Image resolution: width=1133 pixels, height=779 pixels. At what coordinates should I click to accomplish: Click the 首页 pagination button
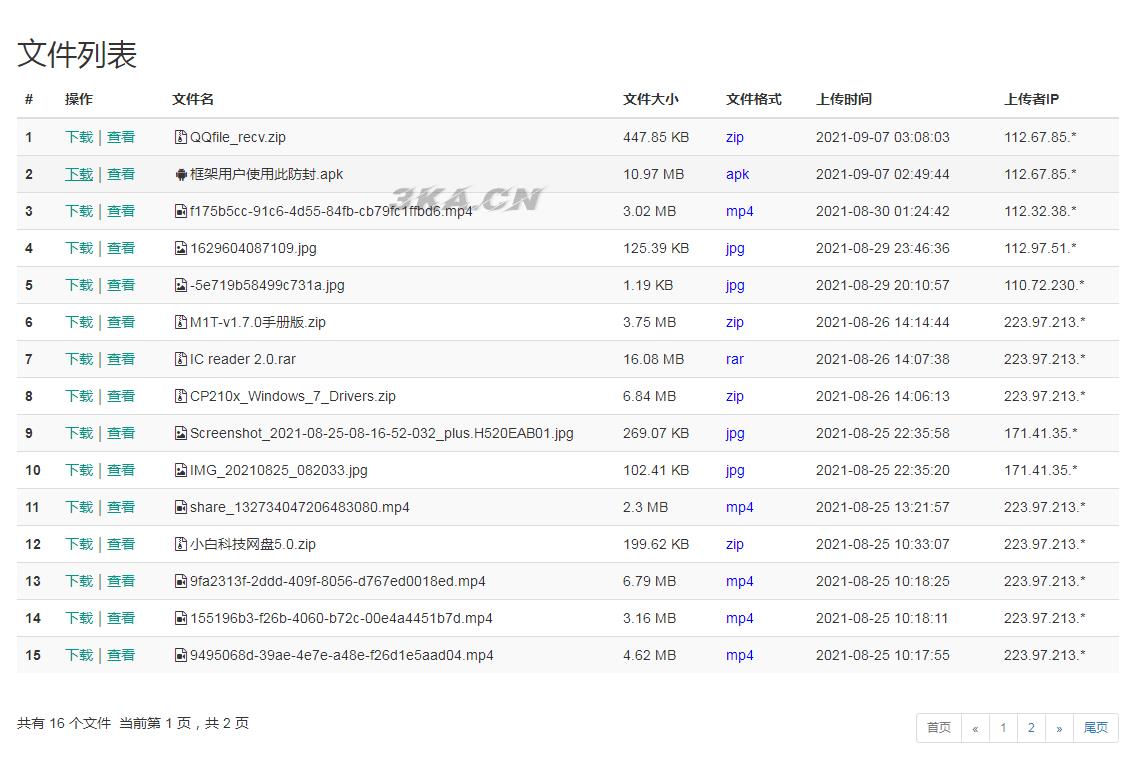tap(937, 728)
